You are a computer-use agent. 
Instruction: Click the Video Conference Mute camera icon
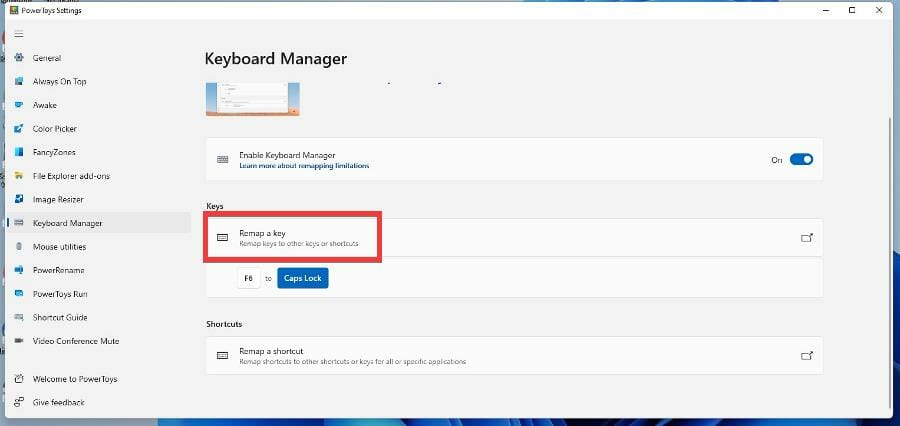click(19, 340)
